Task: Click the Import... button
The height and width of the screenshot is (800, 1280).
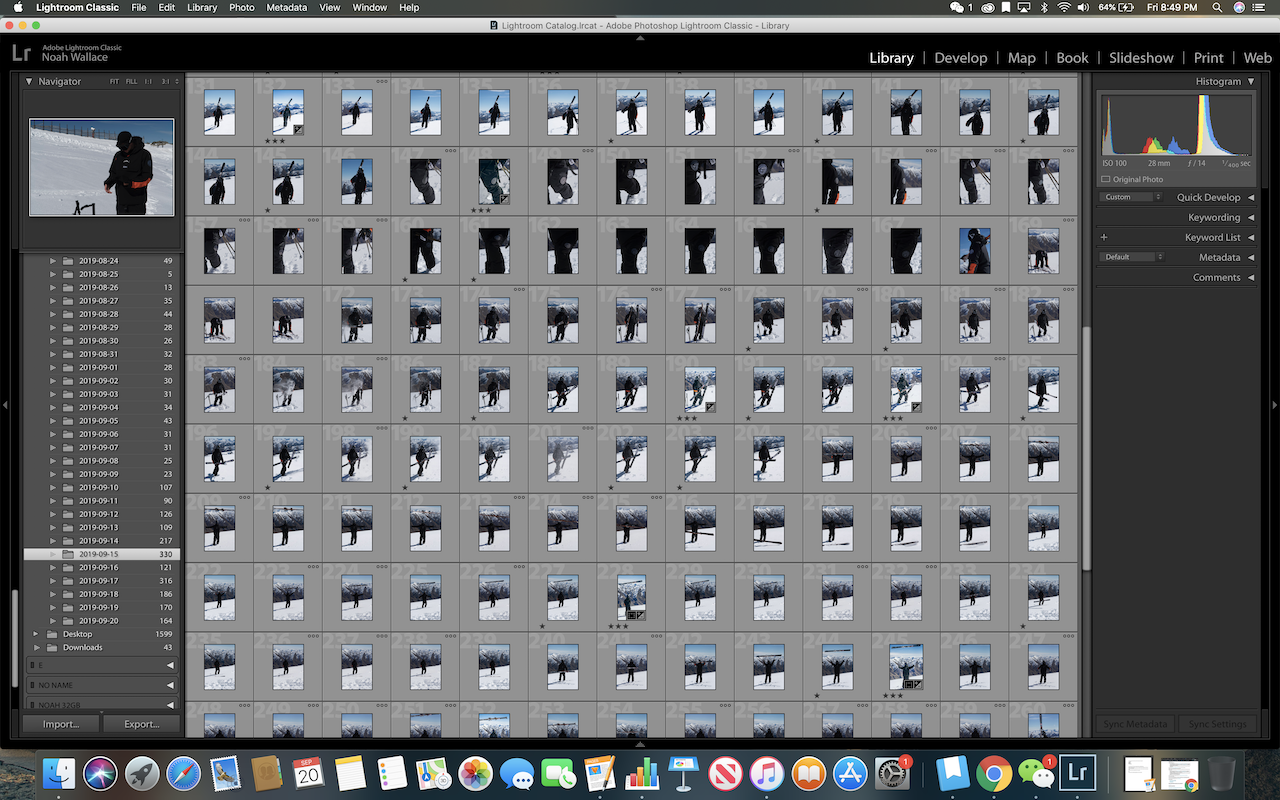Action: click(x=61, y=724)
